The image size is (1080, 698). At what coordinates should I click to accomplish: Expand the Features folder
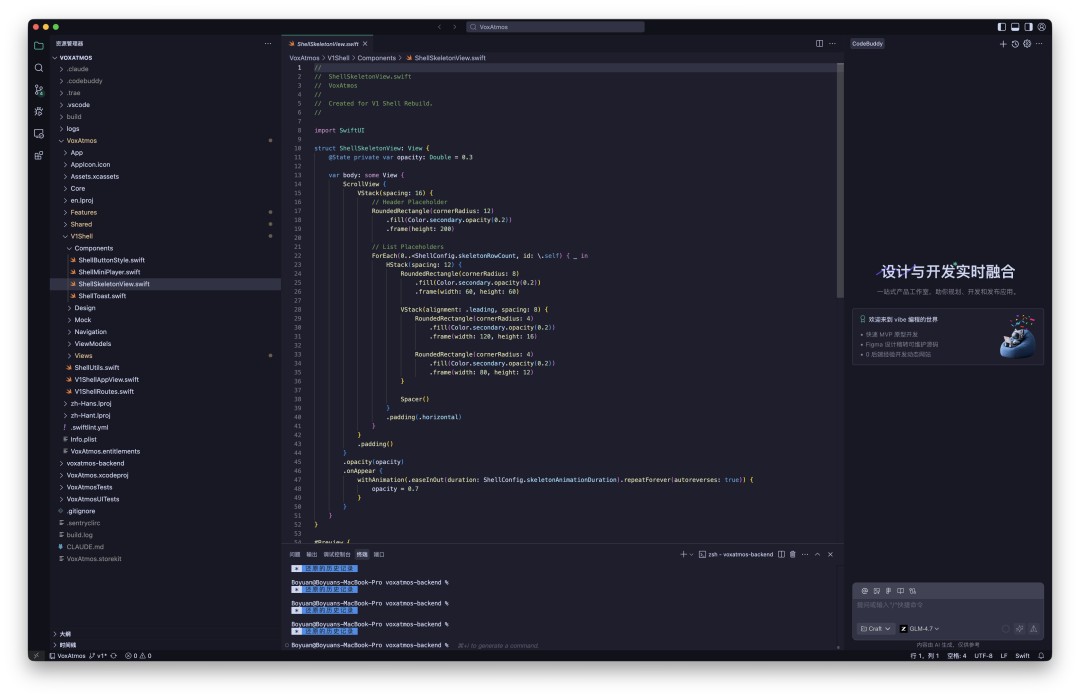[84, 212]
